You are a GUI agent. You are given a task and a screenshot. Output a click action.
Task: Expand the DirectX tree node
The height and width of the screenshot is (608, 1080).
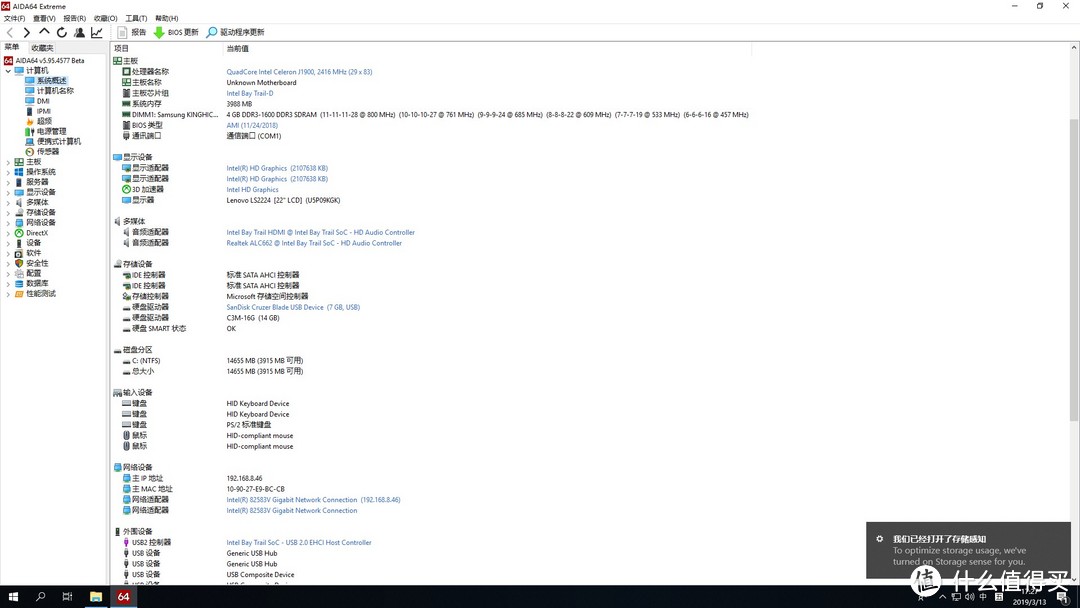pyautogui.click(x=8, y=233)
